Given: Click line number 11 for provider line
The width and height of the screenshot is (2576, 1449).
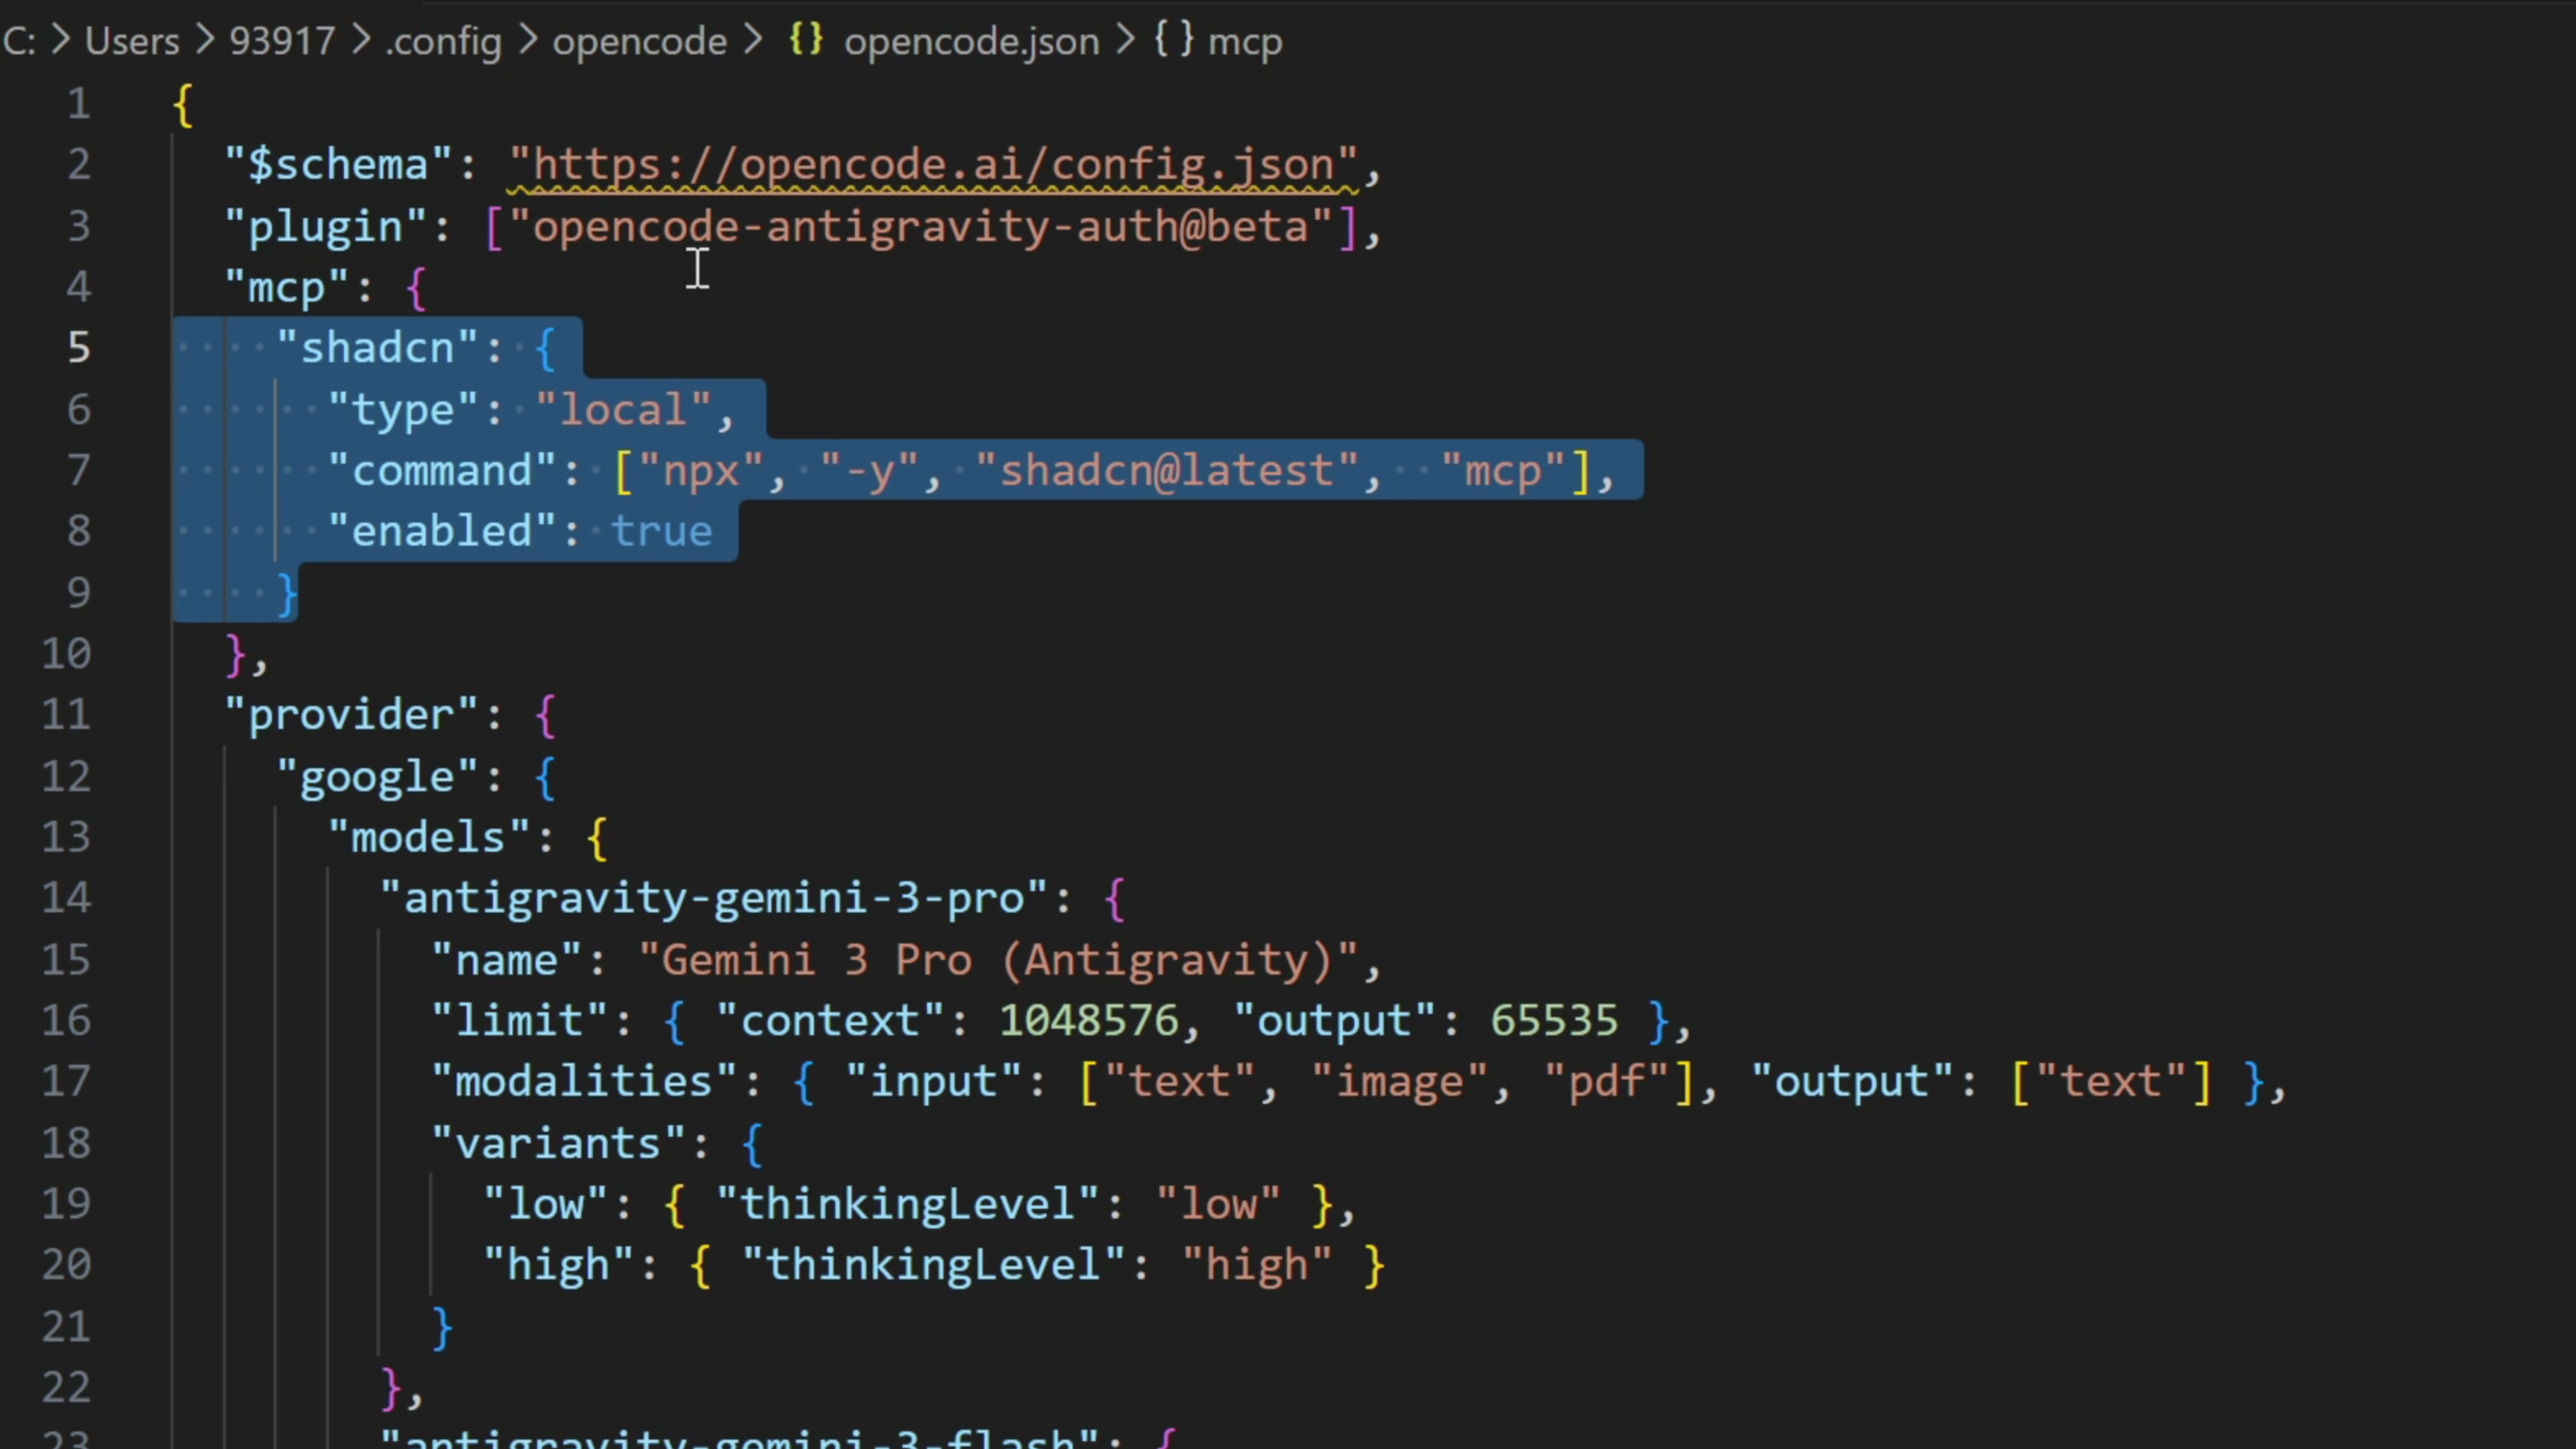Looking at the screenshot, I should [66, 715].
